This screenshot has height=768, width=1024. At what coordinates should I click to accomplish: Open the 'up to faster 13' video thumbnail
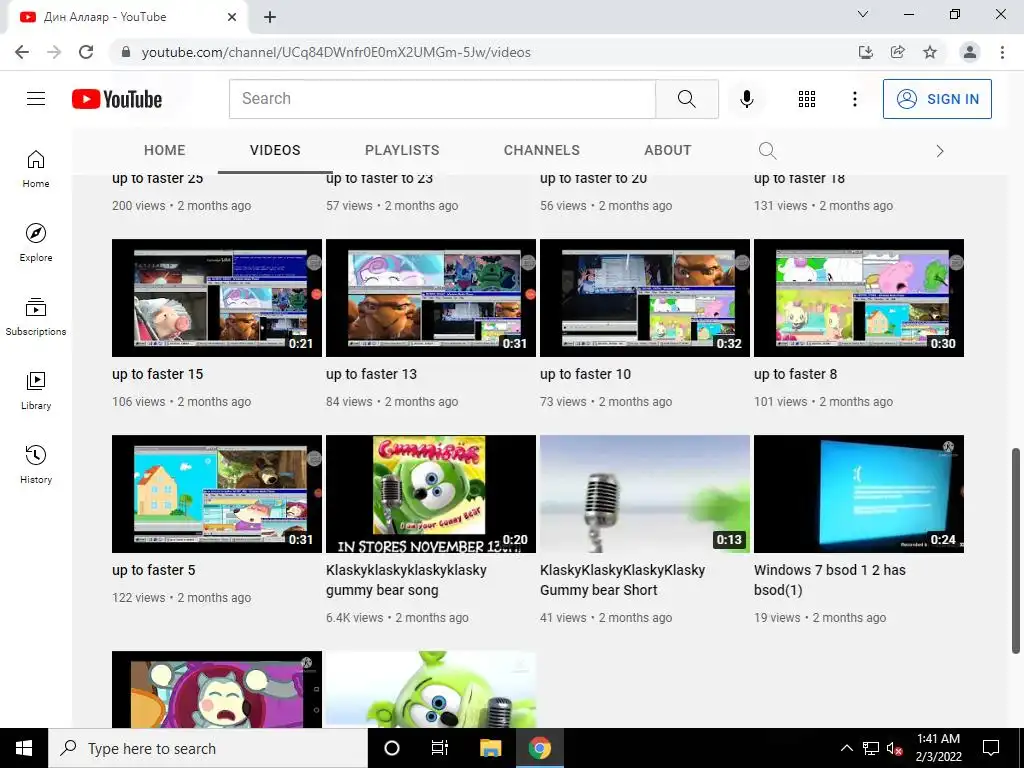pos(431,298)
